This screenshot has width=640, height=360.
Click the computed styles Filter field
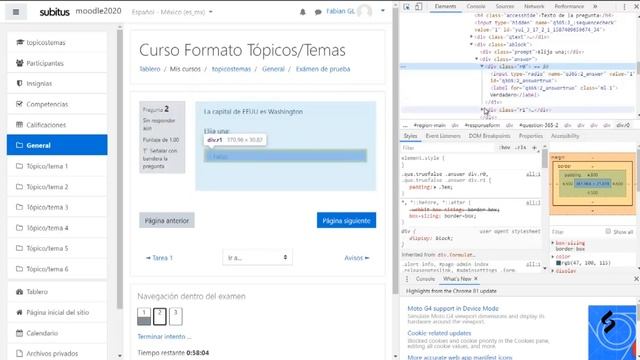point(576,231)
